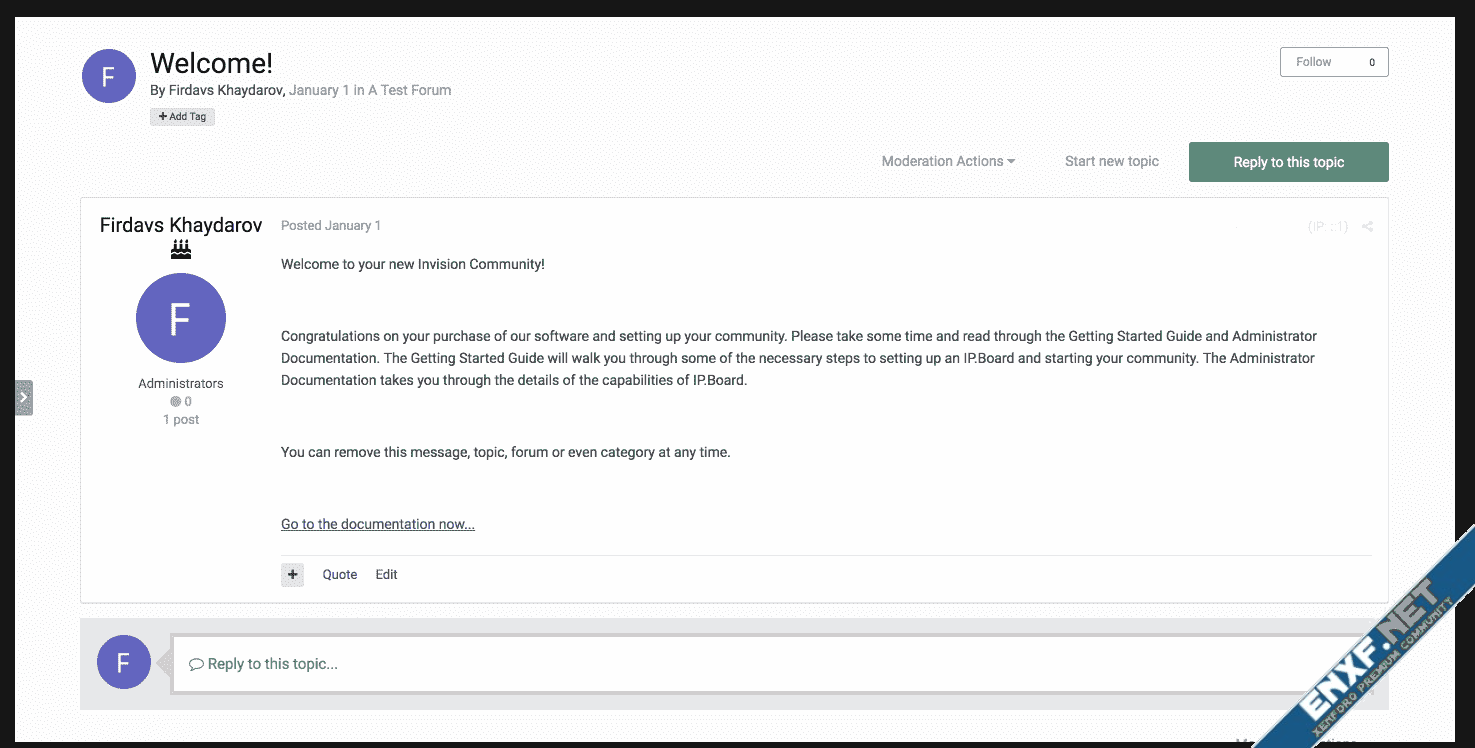
Task: Open A Test Forum link in the byline
Action: coord(410,90)
